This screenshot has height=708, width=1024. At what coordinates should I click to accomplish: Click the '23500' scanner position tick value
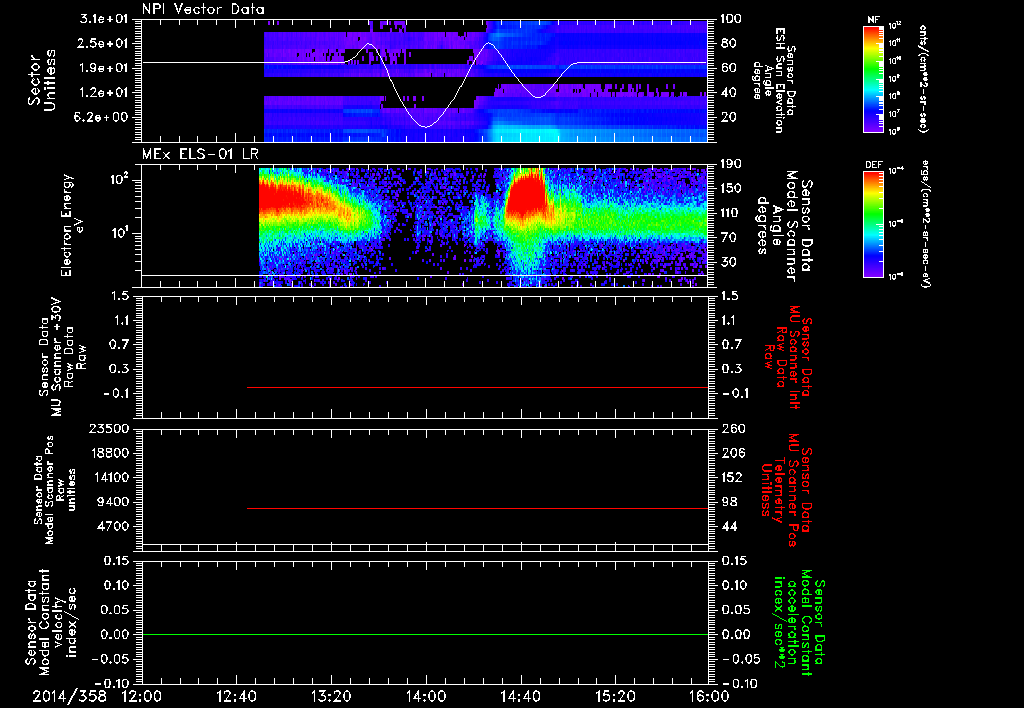tap(109, 428)
